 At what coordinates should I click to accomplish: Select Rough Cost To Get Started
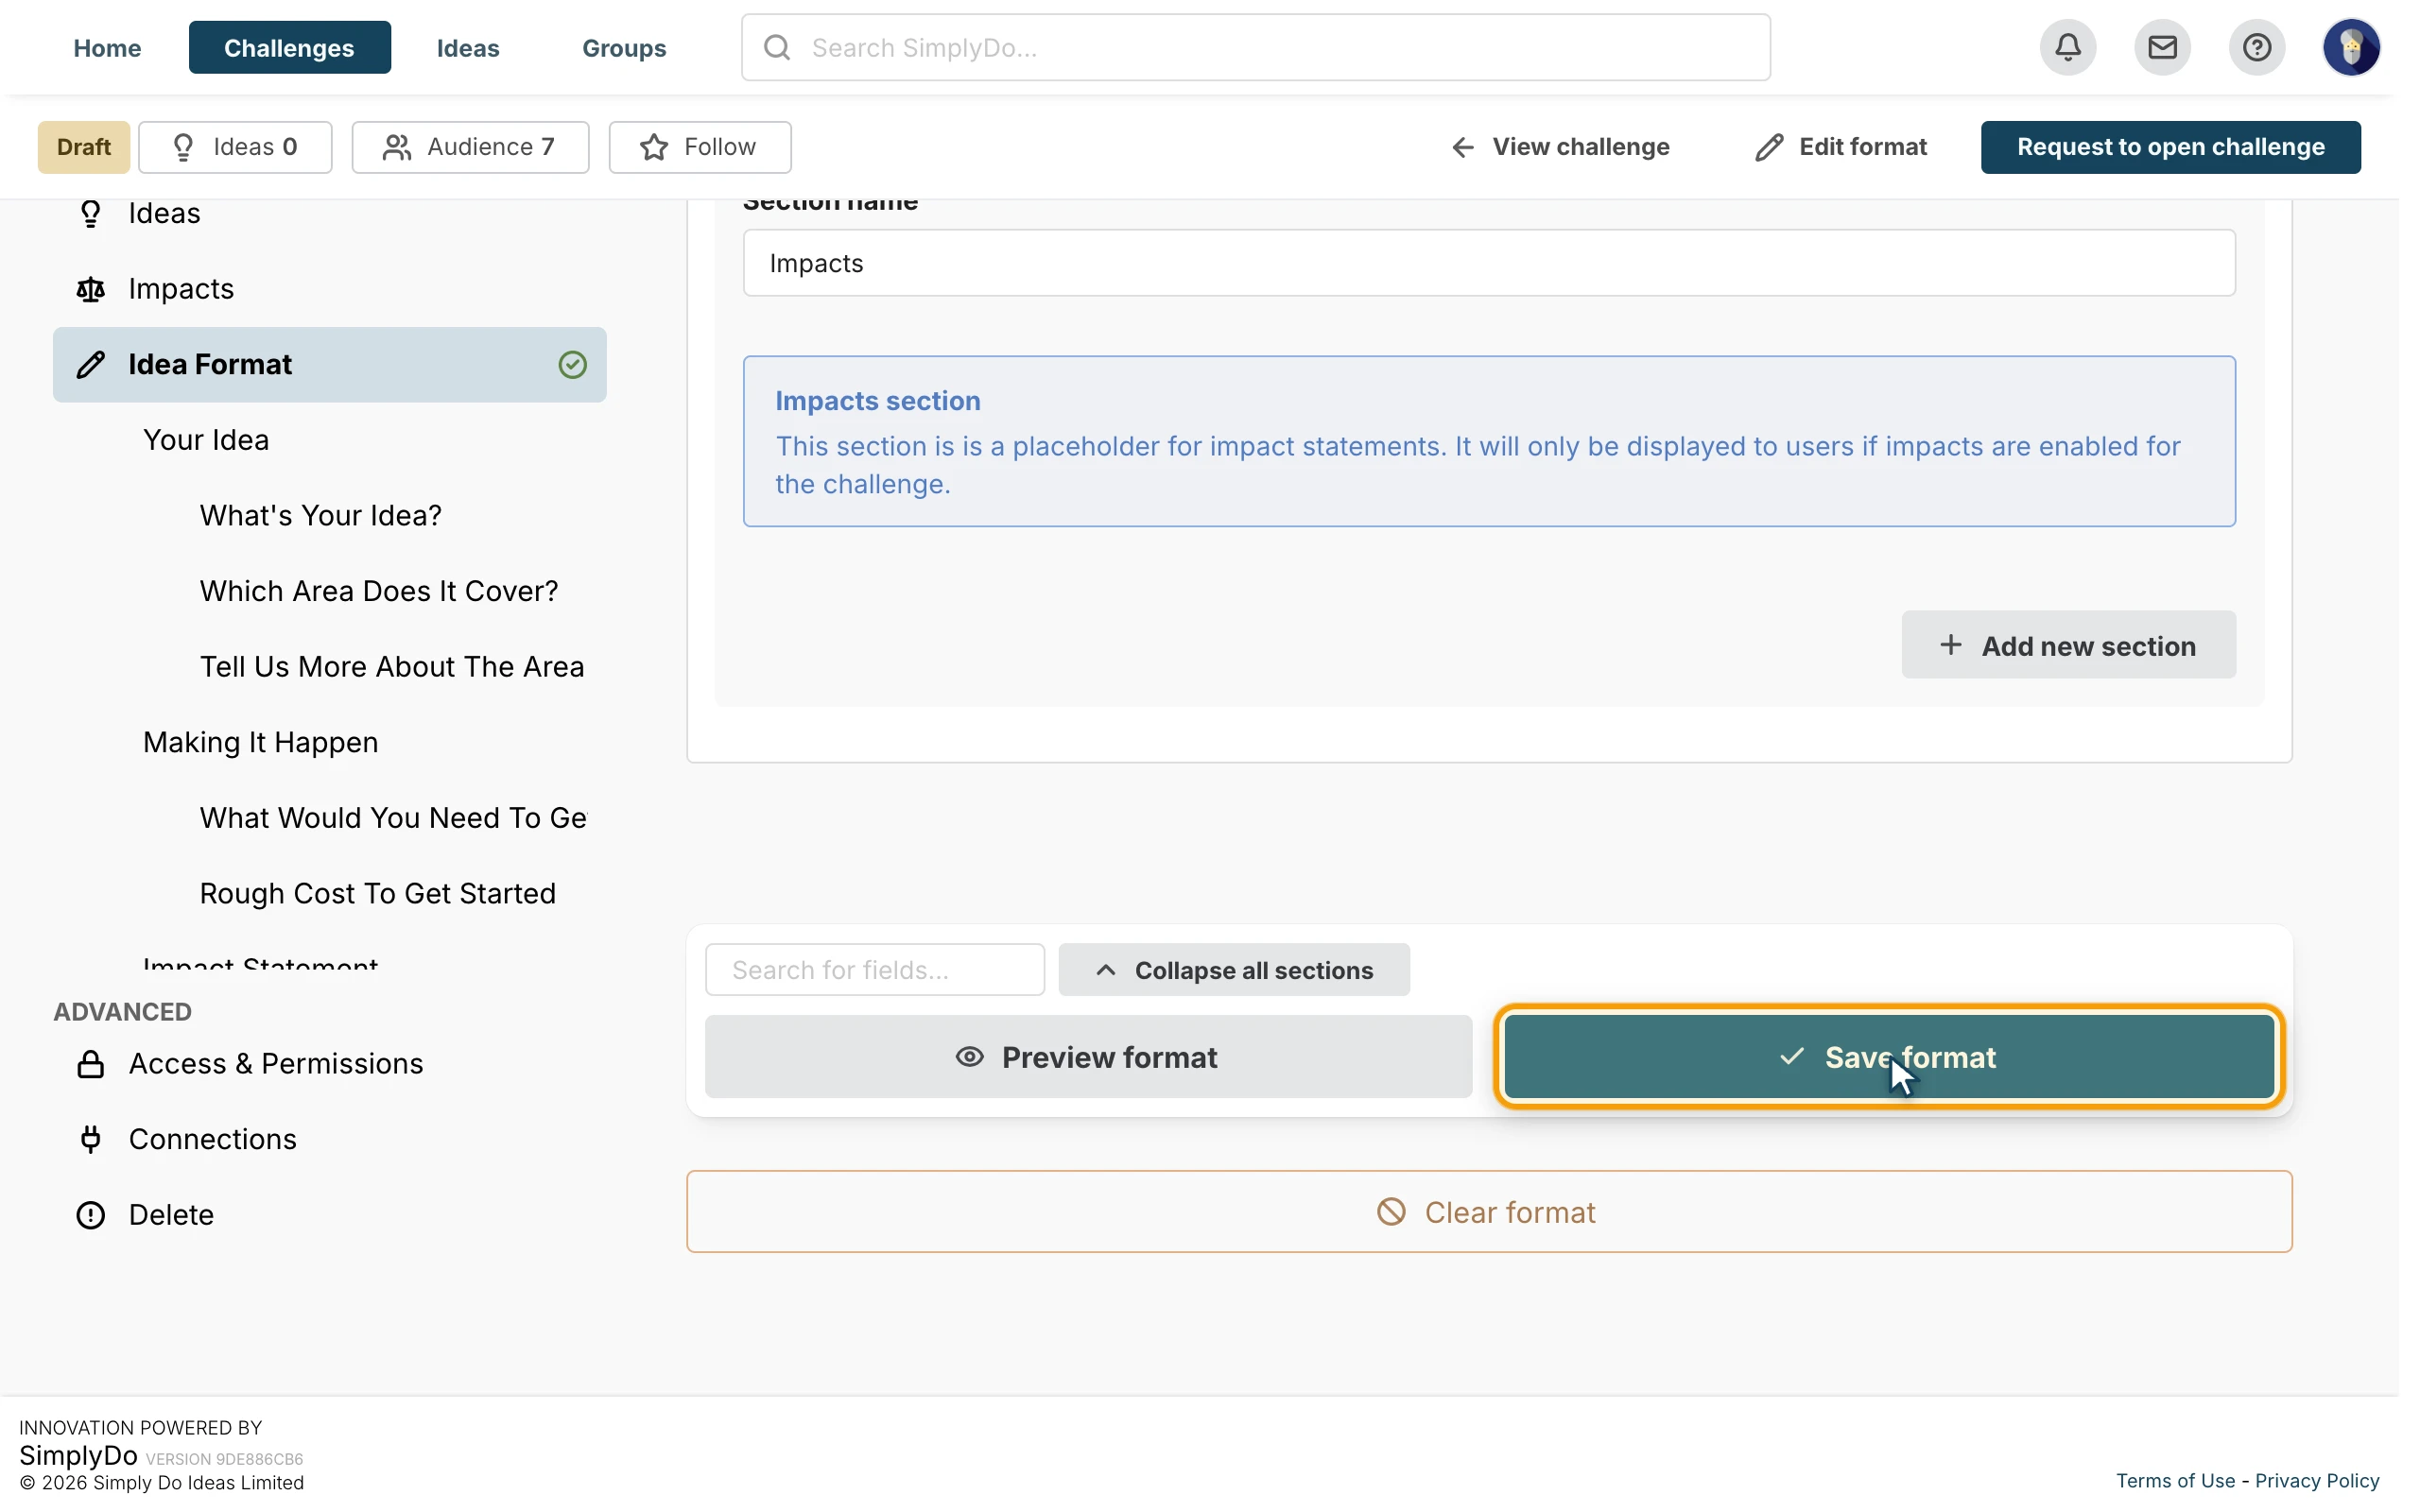[x=378, y=893]
